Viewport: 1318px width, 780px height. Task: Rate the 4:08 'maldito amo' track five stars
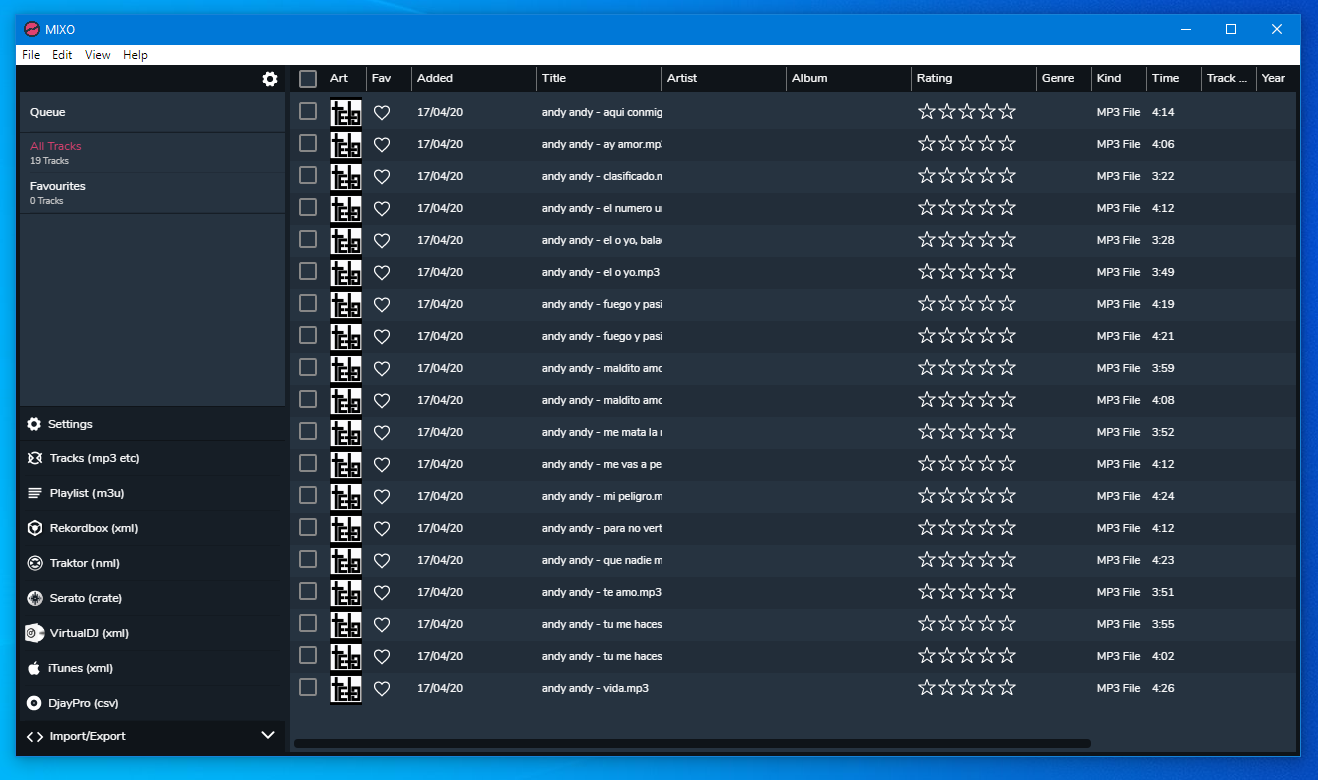[1007, 400]
